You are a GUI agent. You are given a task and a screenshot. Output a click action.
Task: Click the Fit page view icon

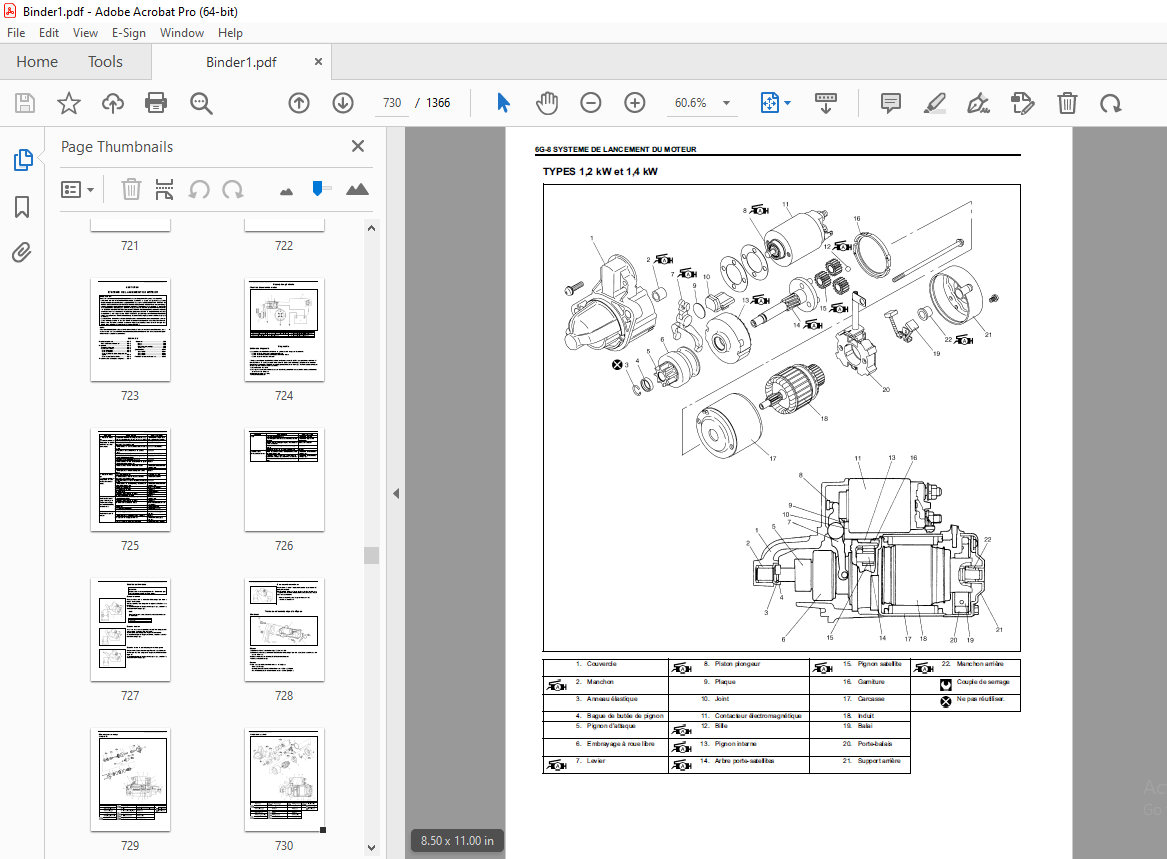coord(770,103)
